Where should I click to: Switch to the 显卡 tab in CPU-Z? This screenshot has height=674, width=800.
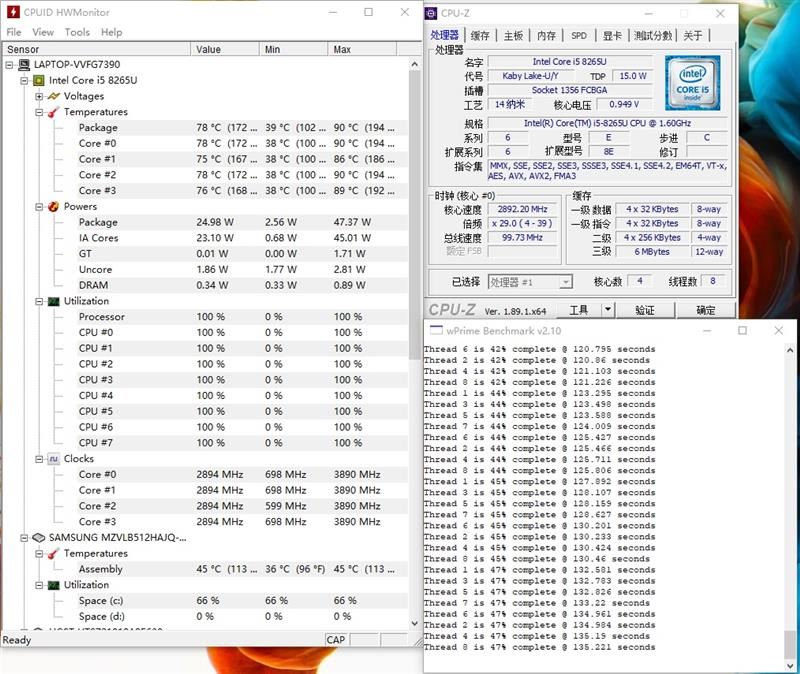[612, 35]
